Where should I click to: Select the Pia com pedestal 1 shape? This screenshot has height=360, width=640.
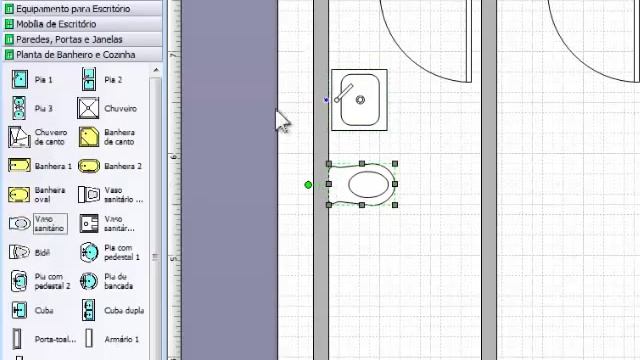pyautogui.click(x=109, y=252)
